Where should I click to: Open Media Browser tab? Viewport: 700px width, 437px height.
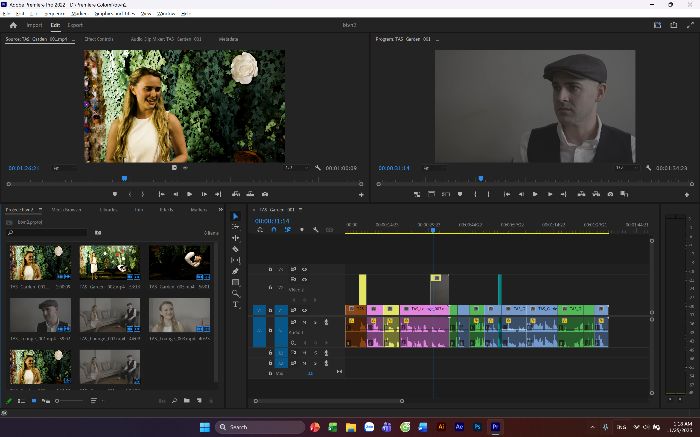(x=66, y=209)
